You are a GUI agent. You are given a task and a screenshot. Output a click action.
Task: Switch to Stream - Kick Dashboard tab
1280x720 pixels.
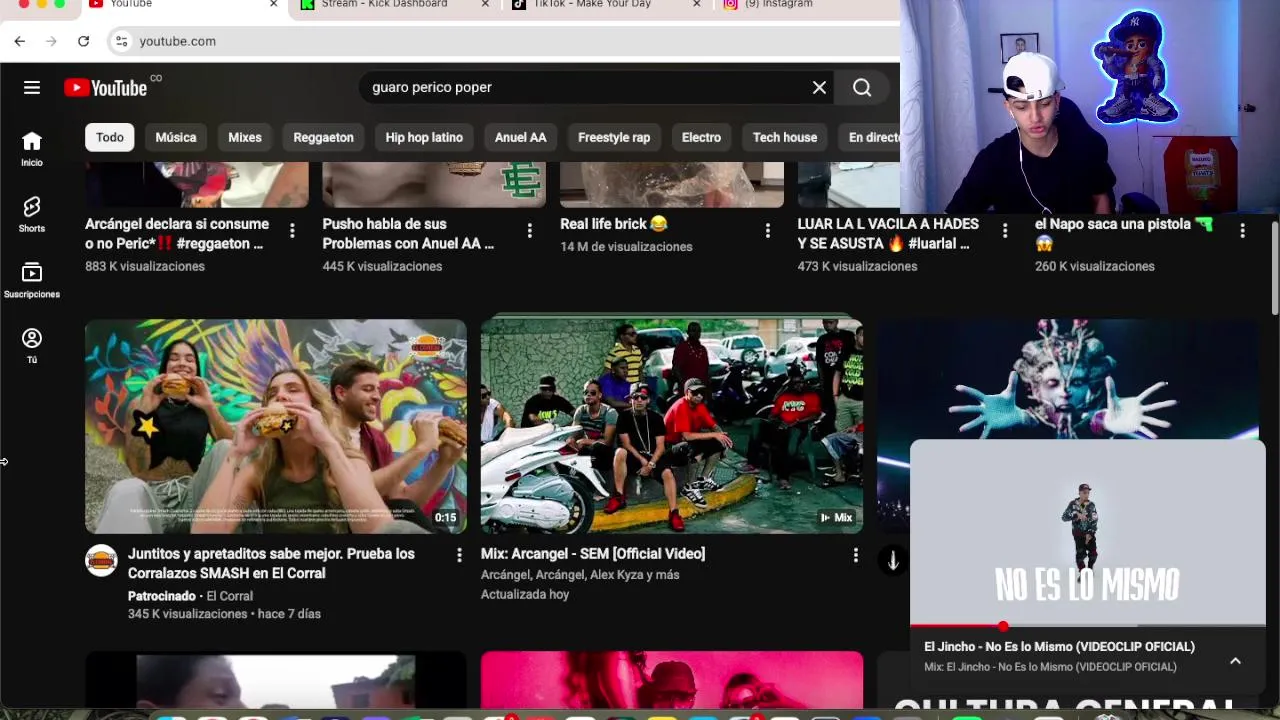click(385, 5)
